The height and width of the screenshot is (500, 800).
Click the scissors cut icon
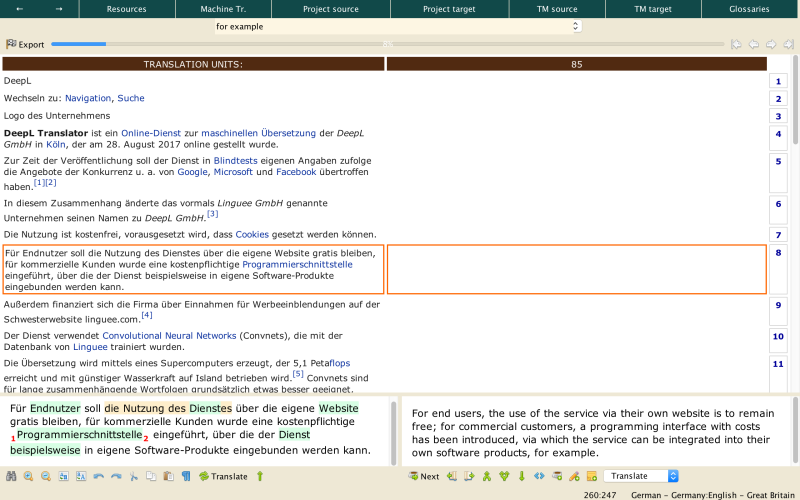134,476
